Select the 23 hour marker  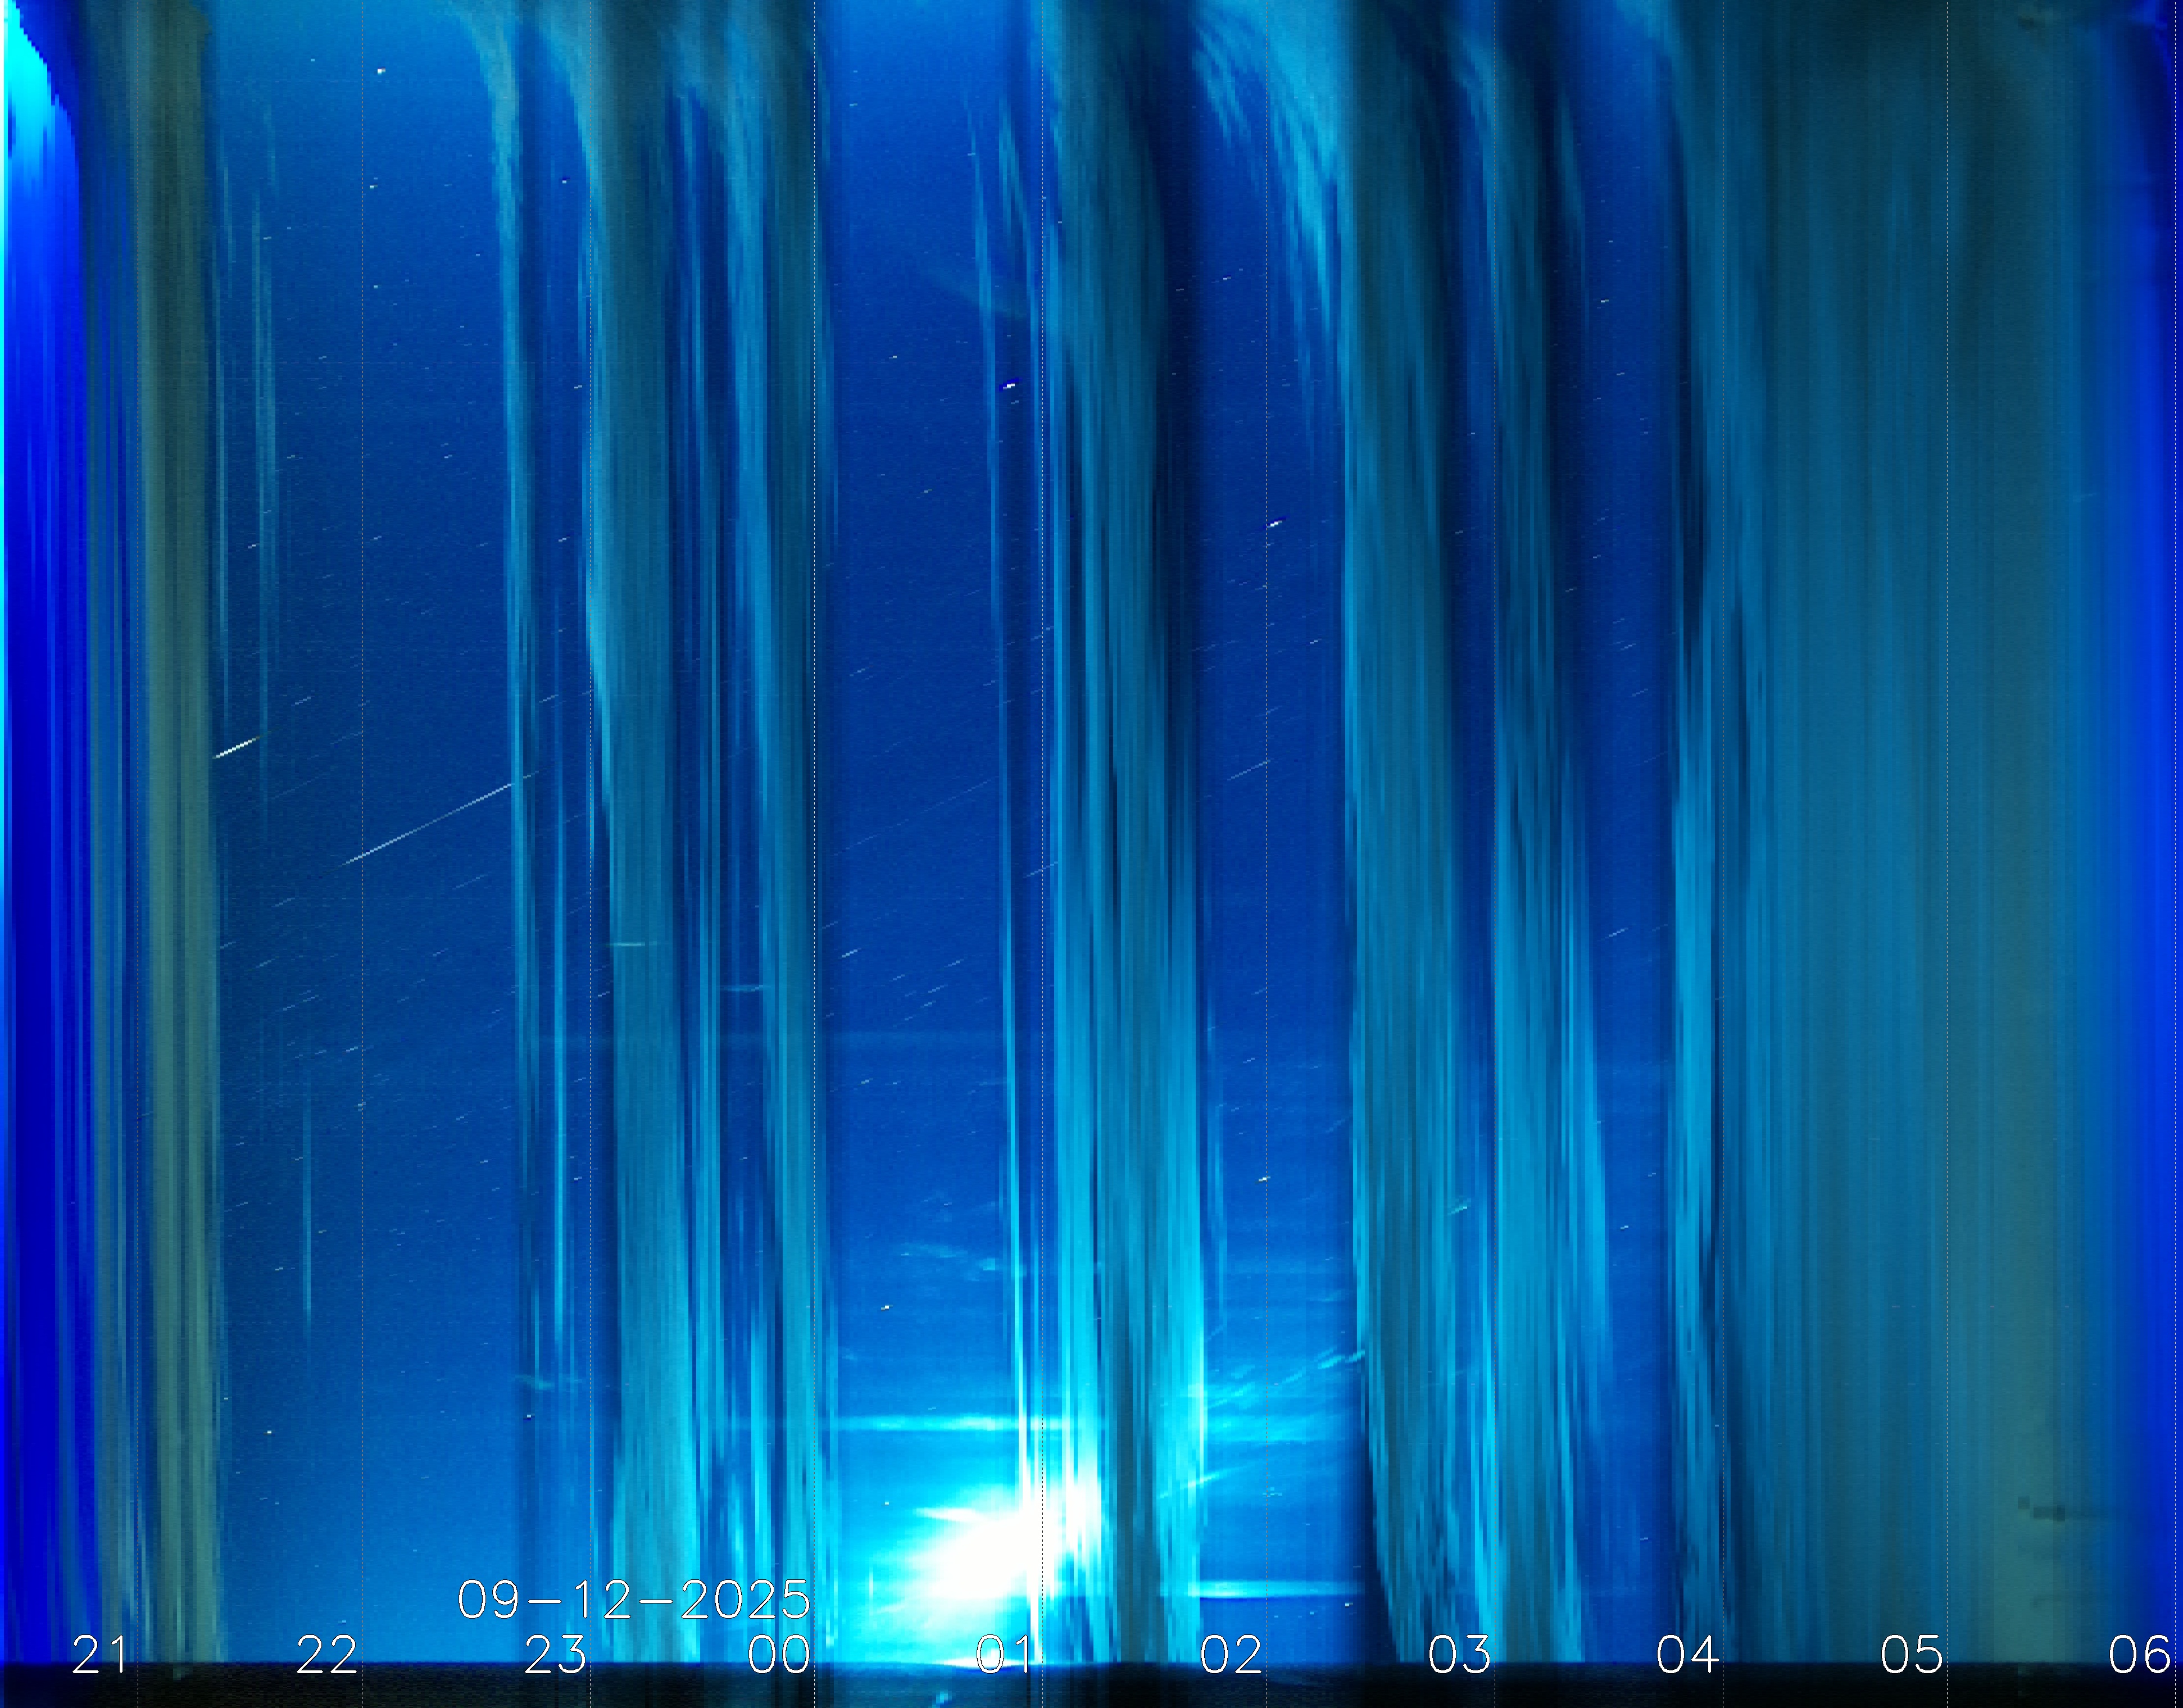555,1655
